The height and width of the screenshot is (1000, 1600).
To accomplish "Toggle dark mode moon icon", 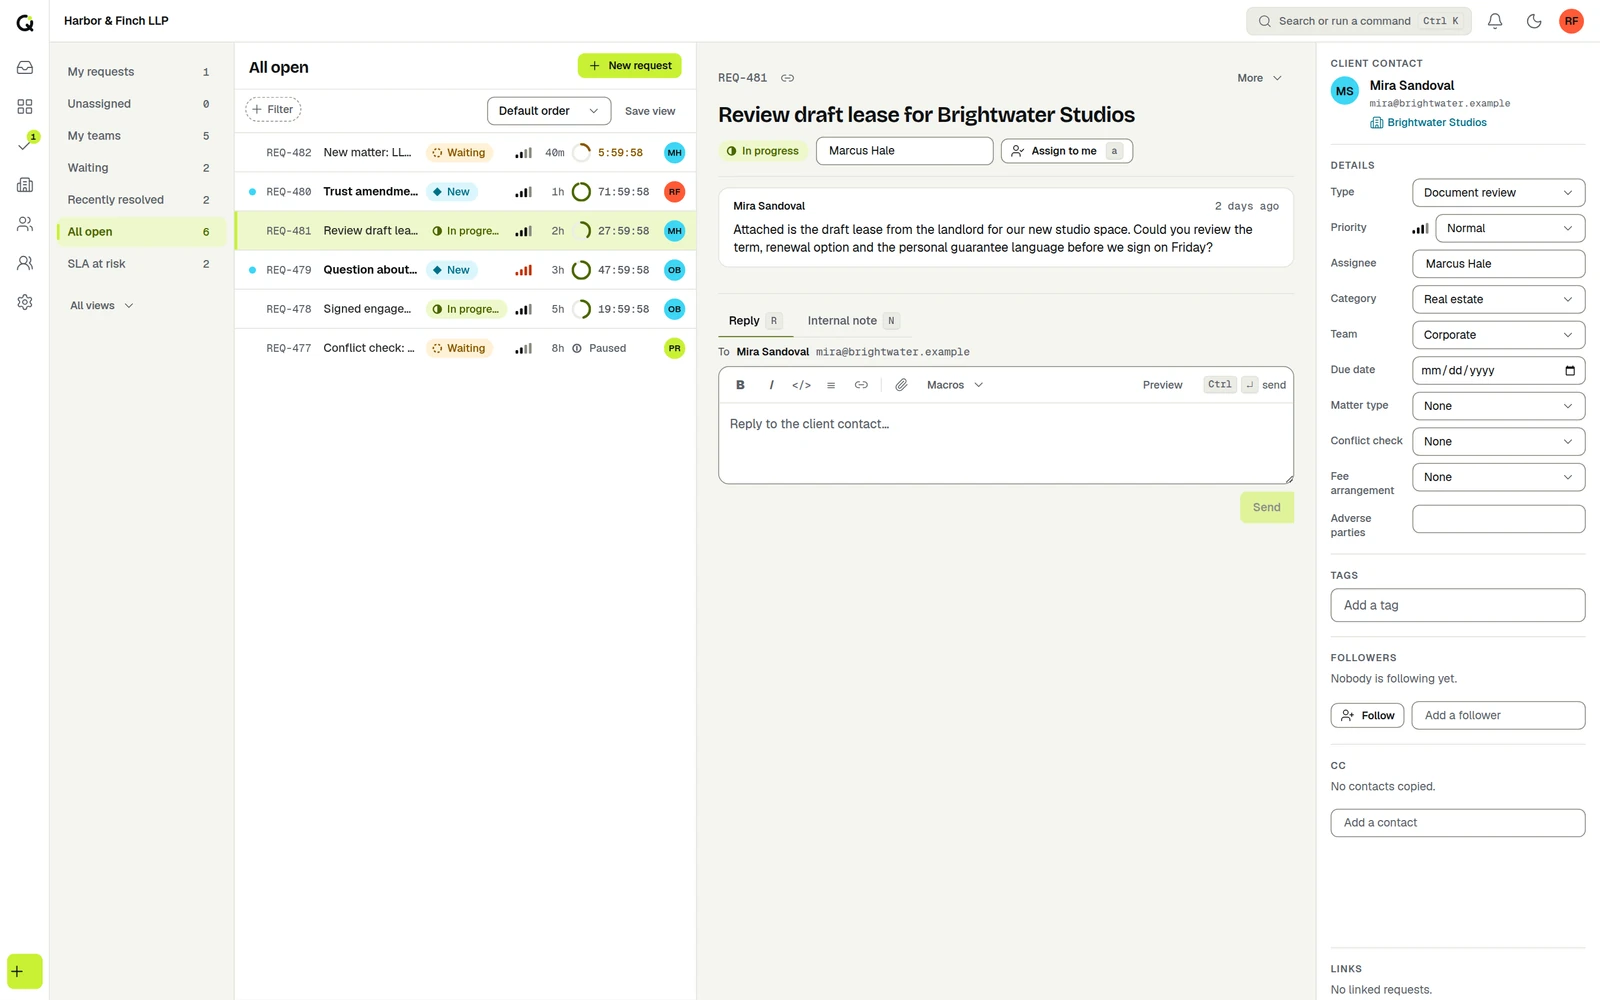I will [1534, 21].
